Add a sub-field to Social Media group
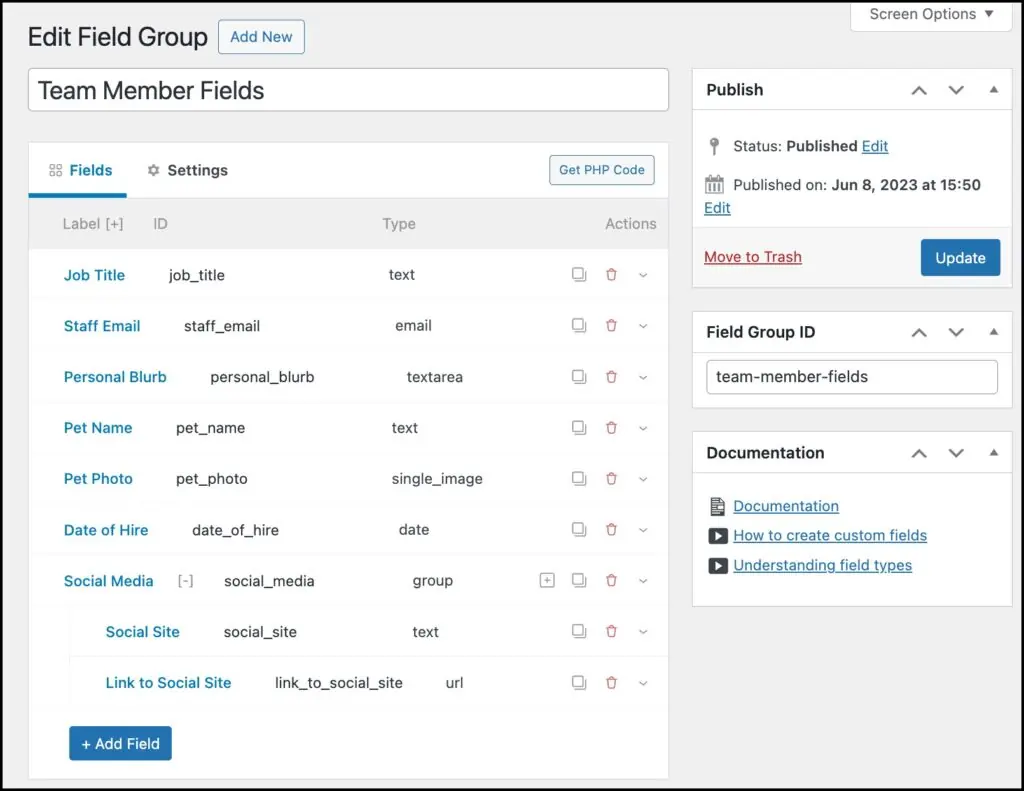The width and height of the screenshot is (1024, 791). (x=547, y=581)
